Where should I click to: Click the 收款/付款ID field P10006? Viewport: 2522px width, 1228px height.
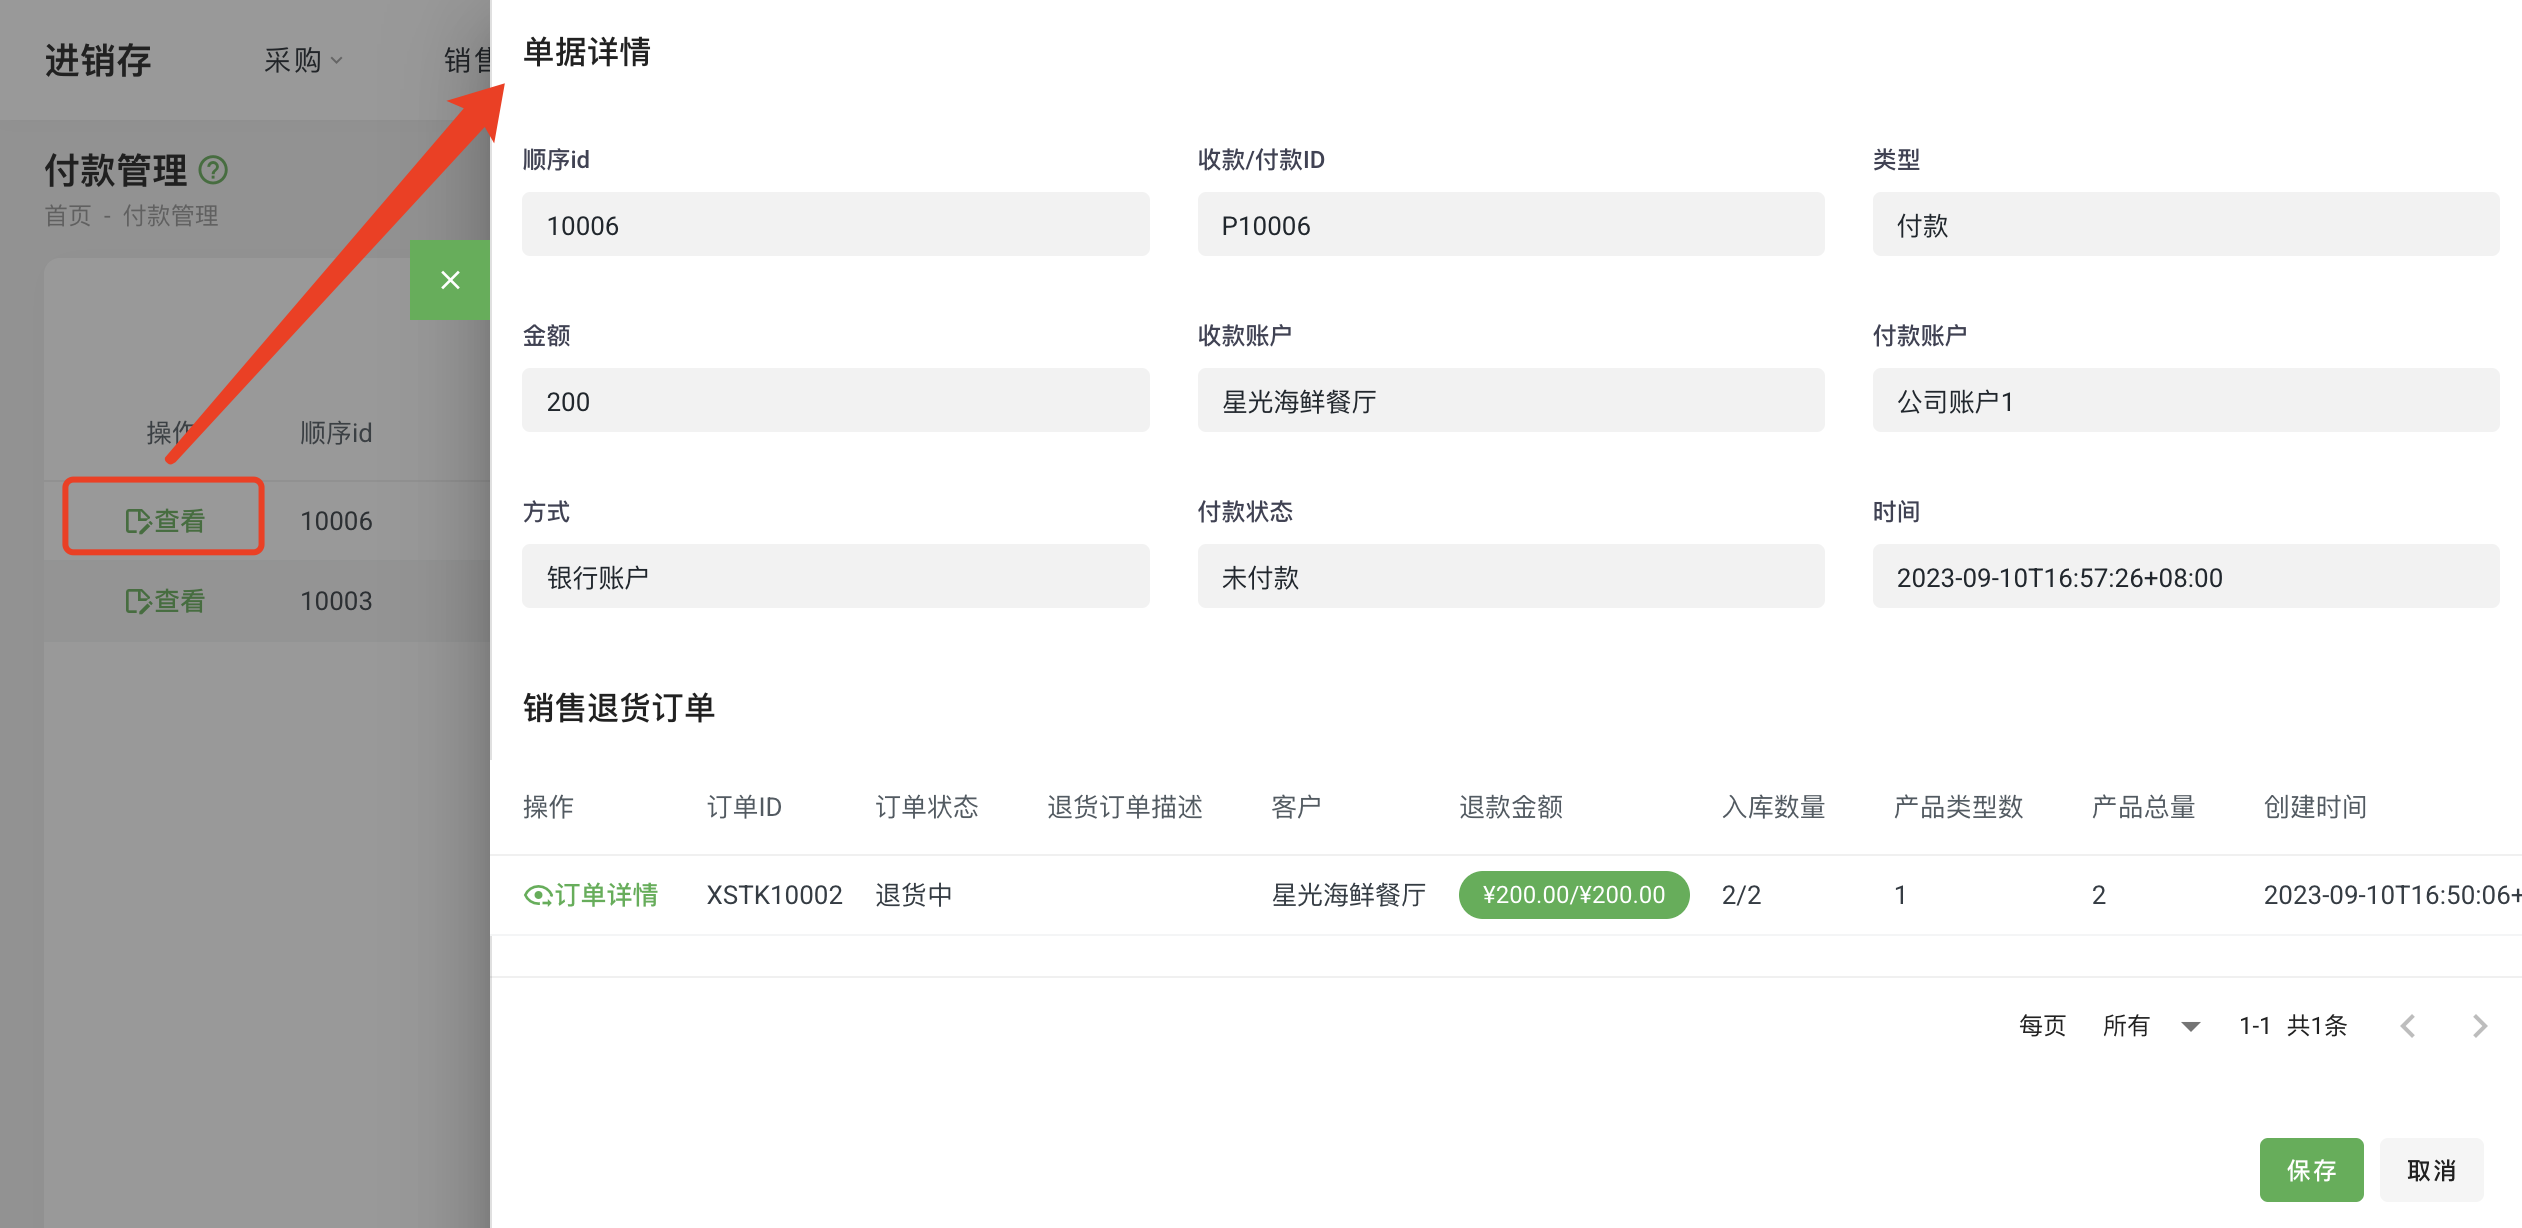tap(1511, 224)
